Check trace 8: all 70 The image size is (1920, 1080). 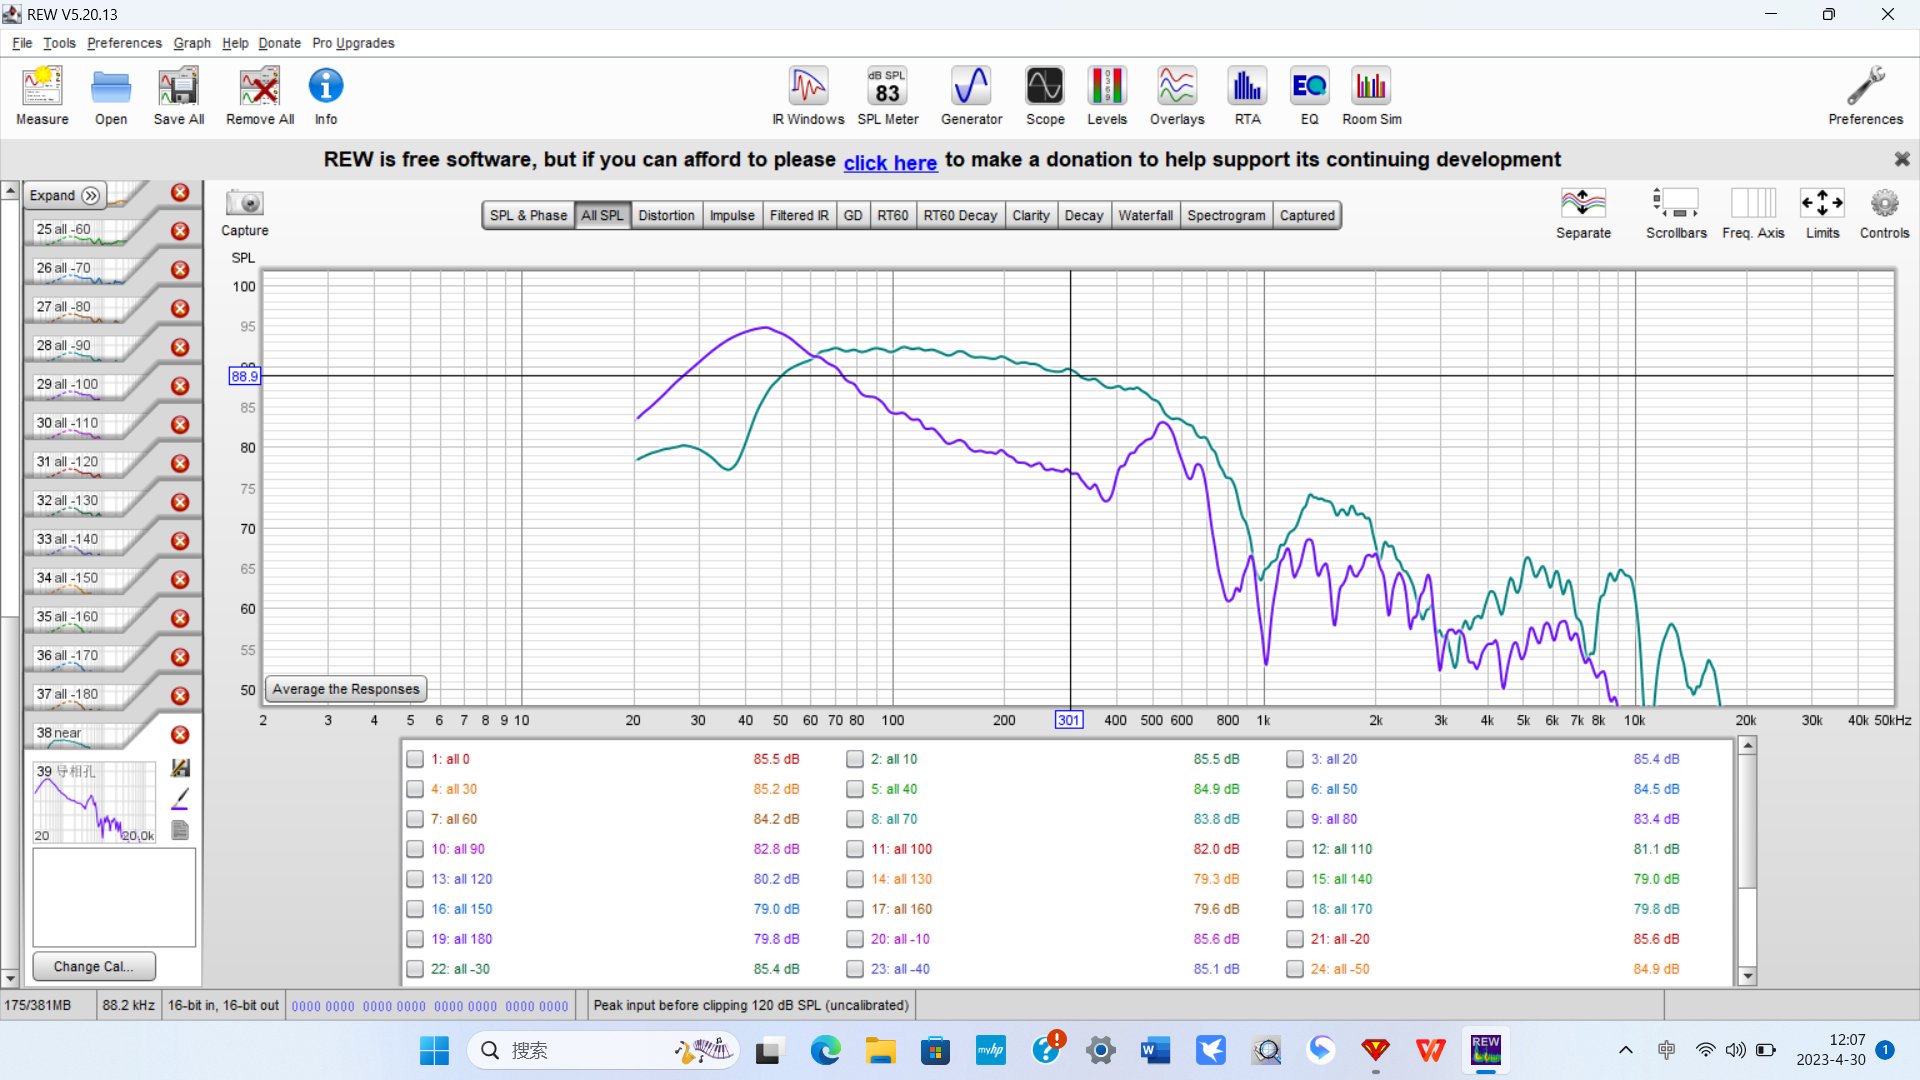855,819
